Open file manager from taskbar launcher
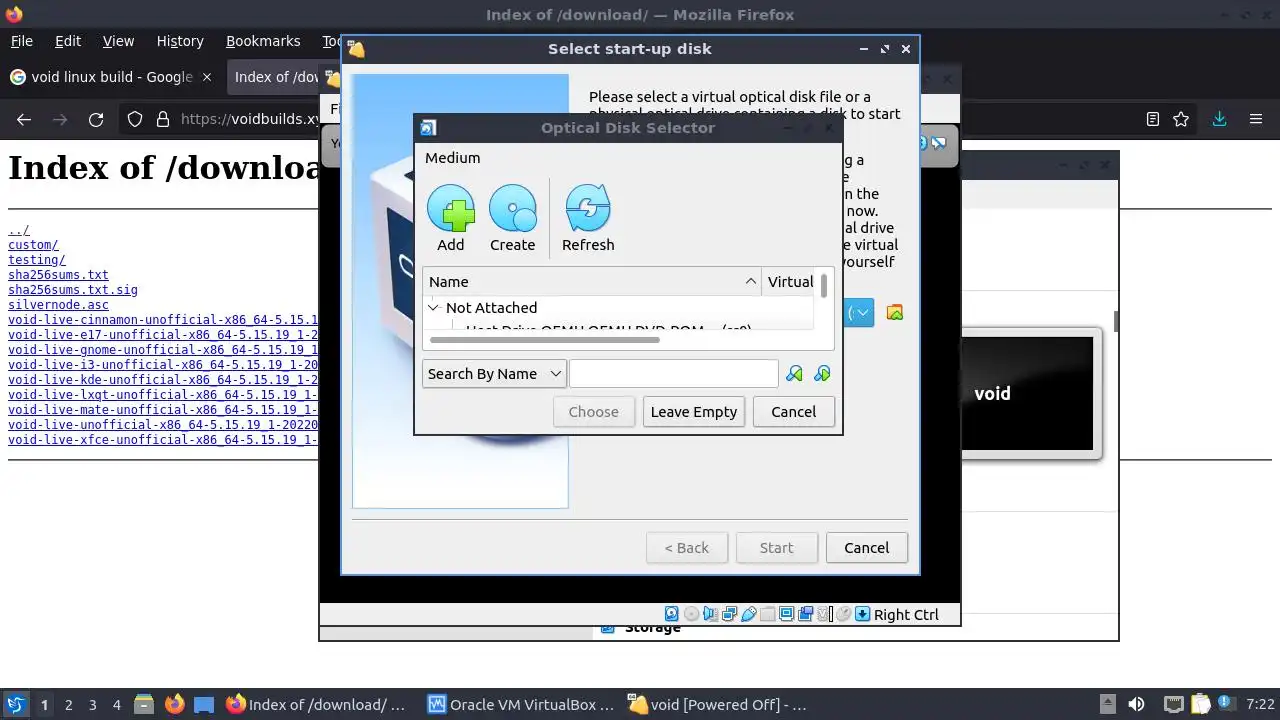1280x720 pixels. [143, 705]
